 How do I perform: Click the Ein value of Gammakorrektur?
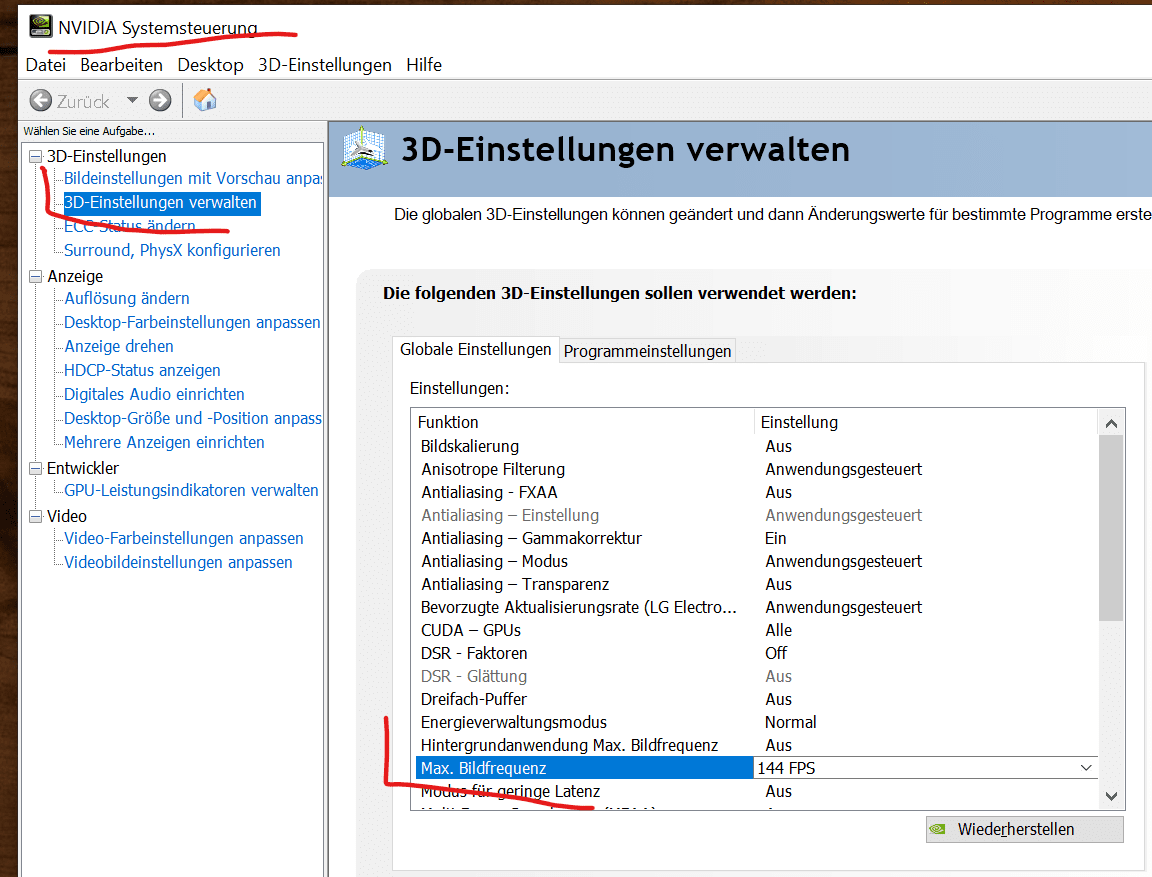click(775, 538)
